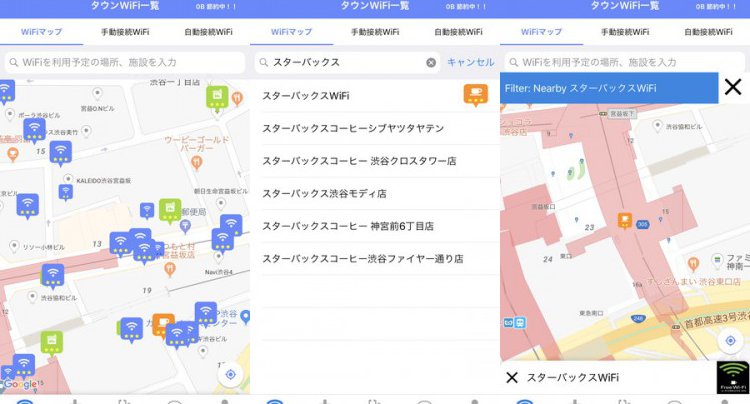Focus the search field containing スターバックス
Image resolution: width=750 pixels, height=404 pixels.
347,62
